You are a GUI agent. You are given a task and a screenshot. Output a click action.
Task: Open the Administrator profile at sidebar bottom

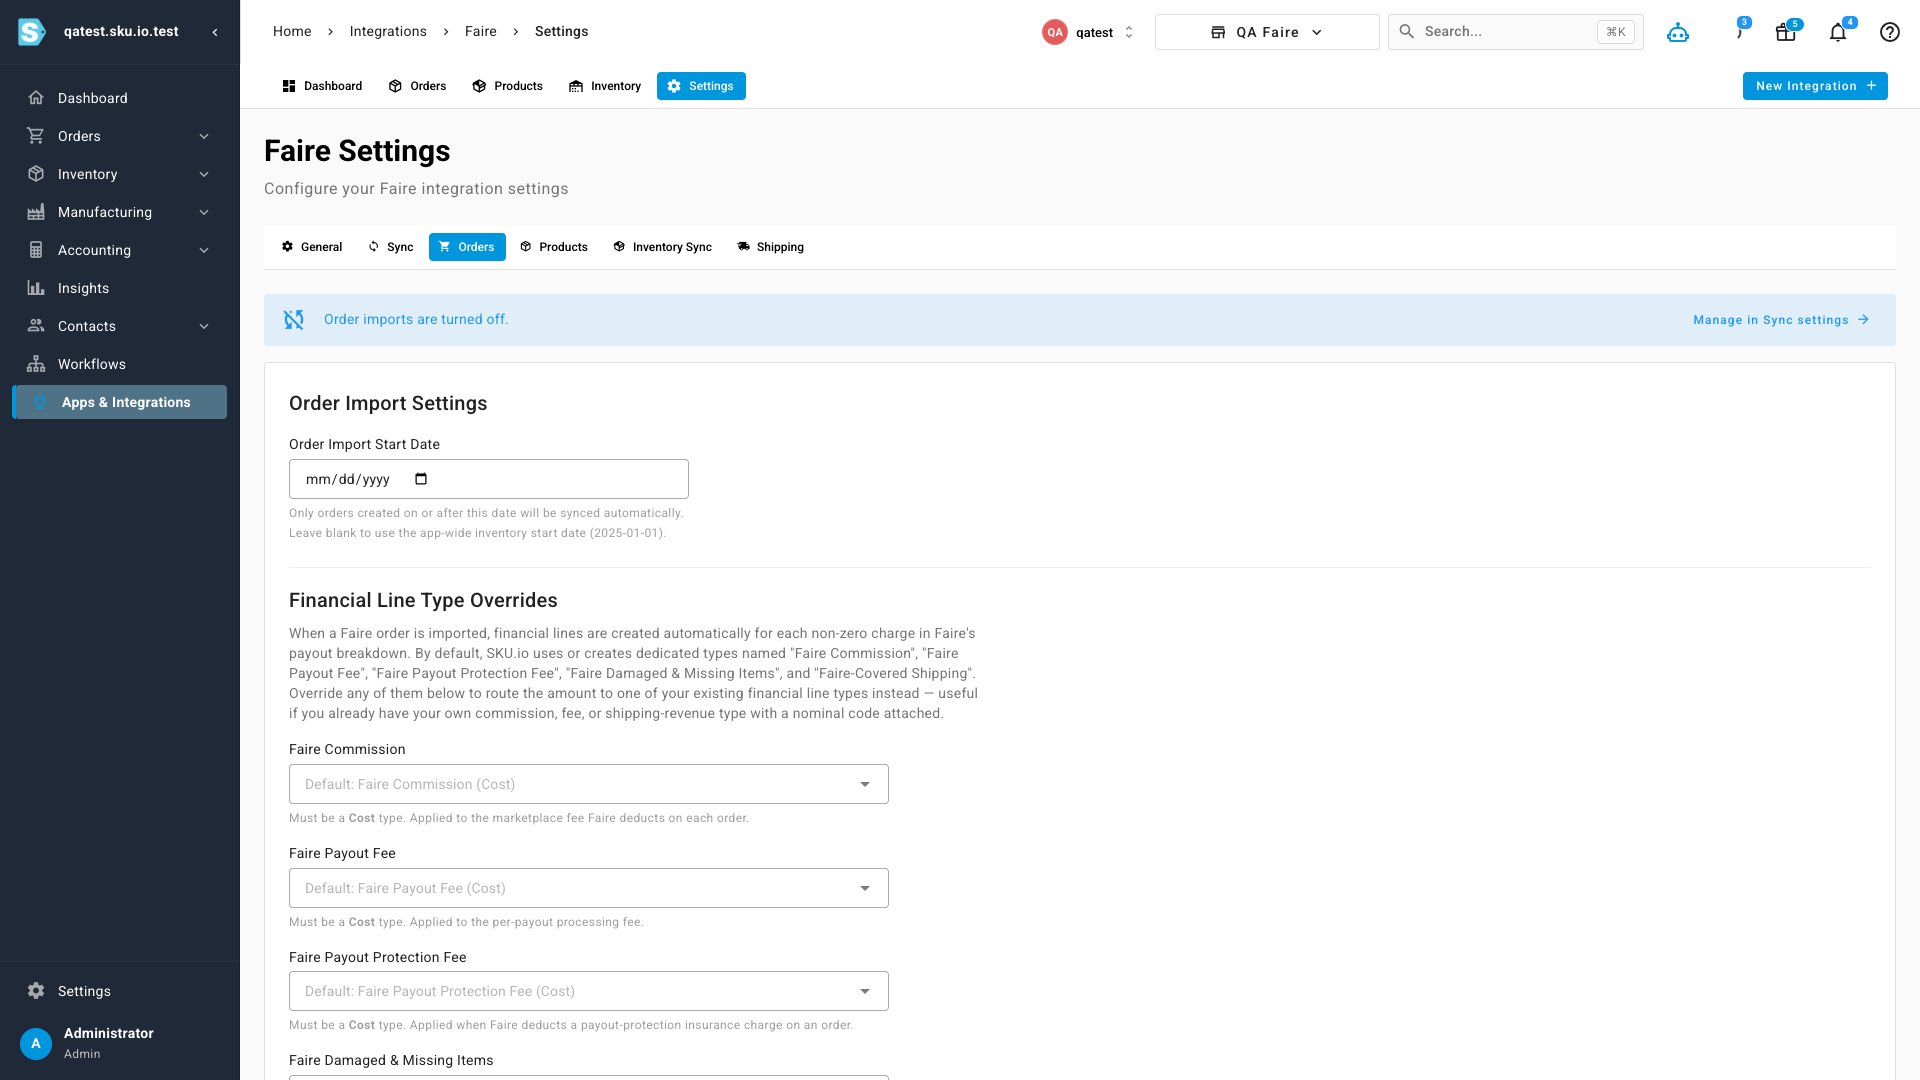(x=120, y=1043)
